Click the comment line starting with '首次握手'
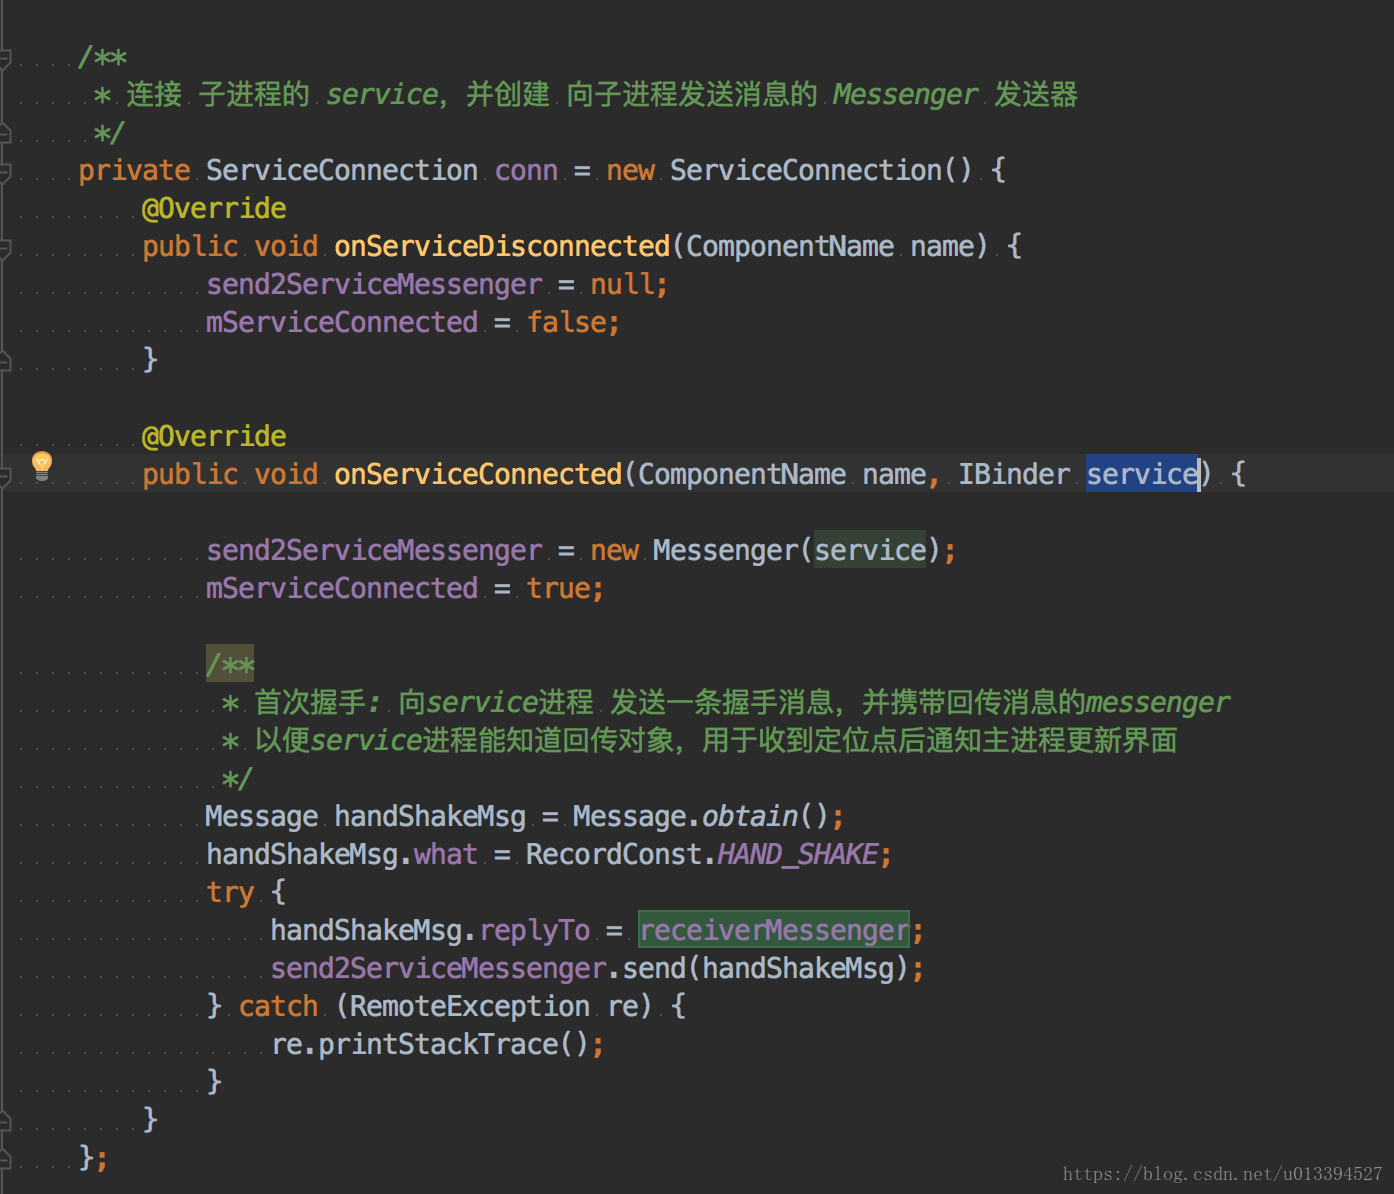The height and width of the screenshot is (1194, 1394). (725, 702)
